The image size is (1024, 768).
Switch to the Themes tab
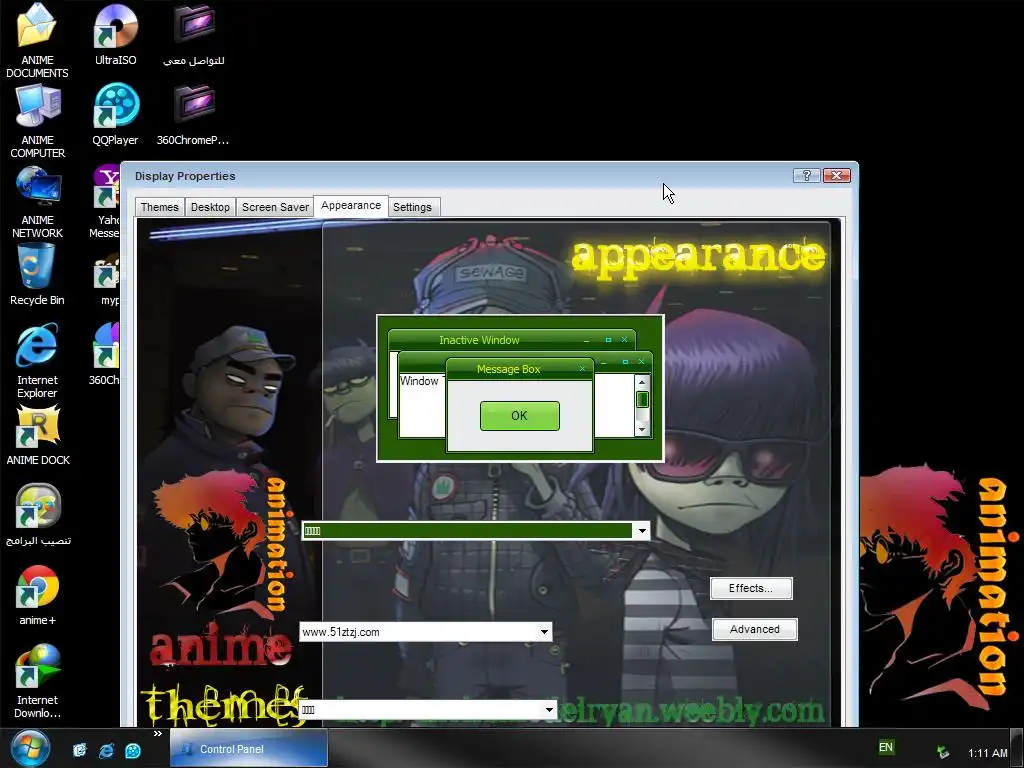pyautogui.click(x=159, y=207)
